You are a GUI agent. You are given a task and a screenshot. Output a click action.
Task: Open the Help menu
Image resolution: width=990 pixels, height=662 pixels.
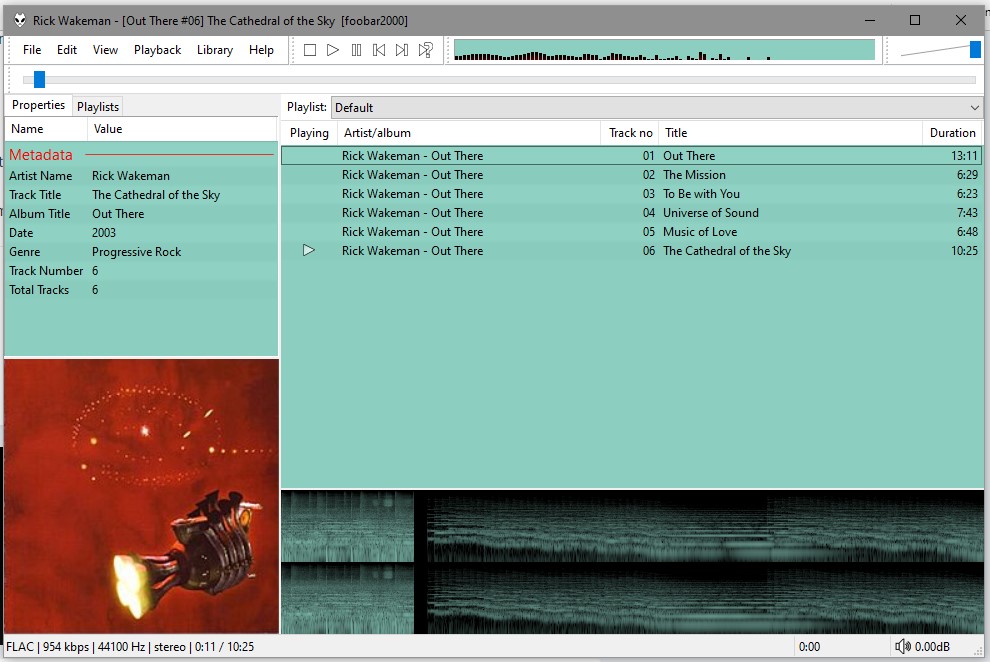pyautogui.click(x=261, y=50)
